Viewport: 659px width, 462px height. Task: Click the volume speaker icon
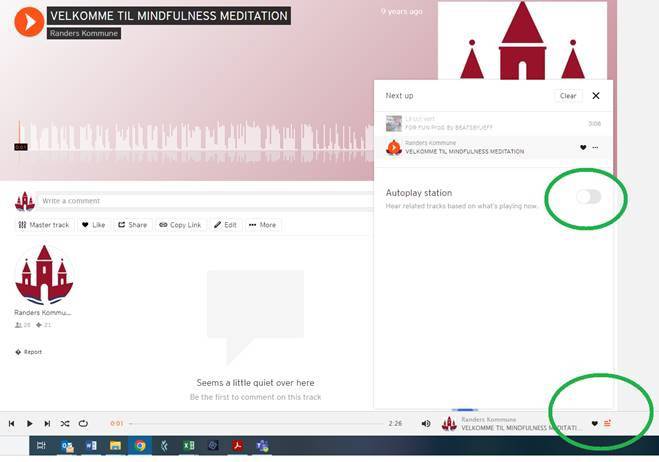(426, 424)
